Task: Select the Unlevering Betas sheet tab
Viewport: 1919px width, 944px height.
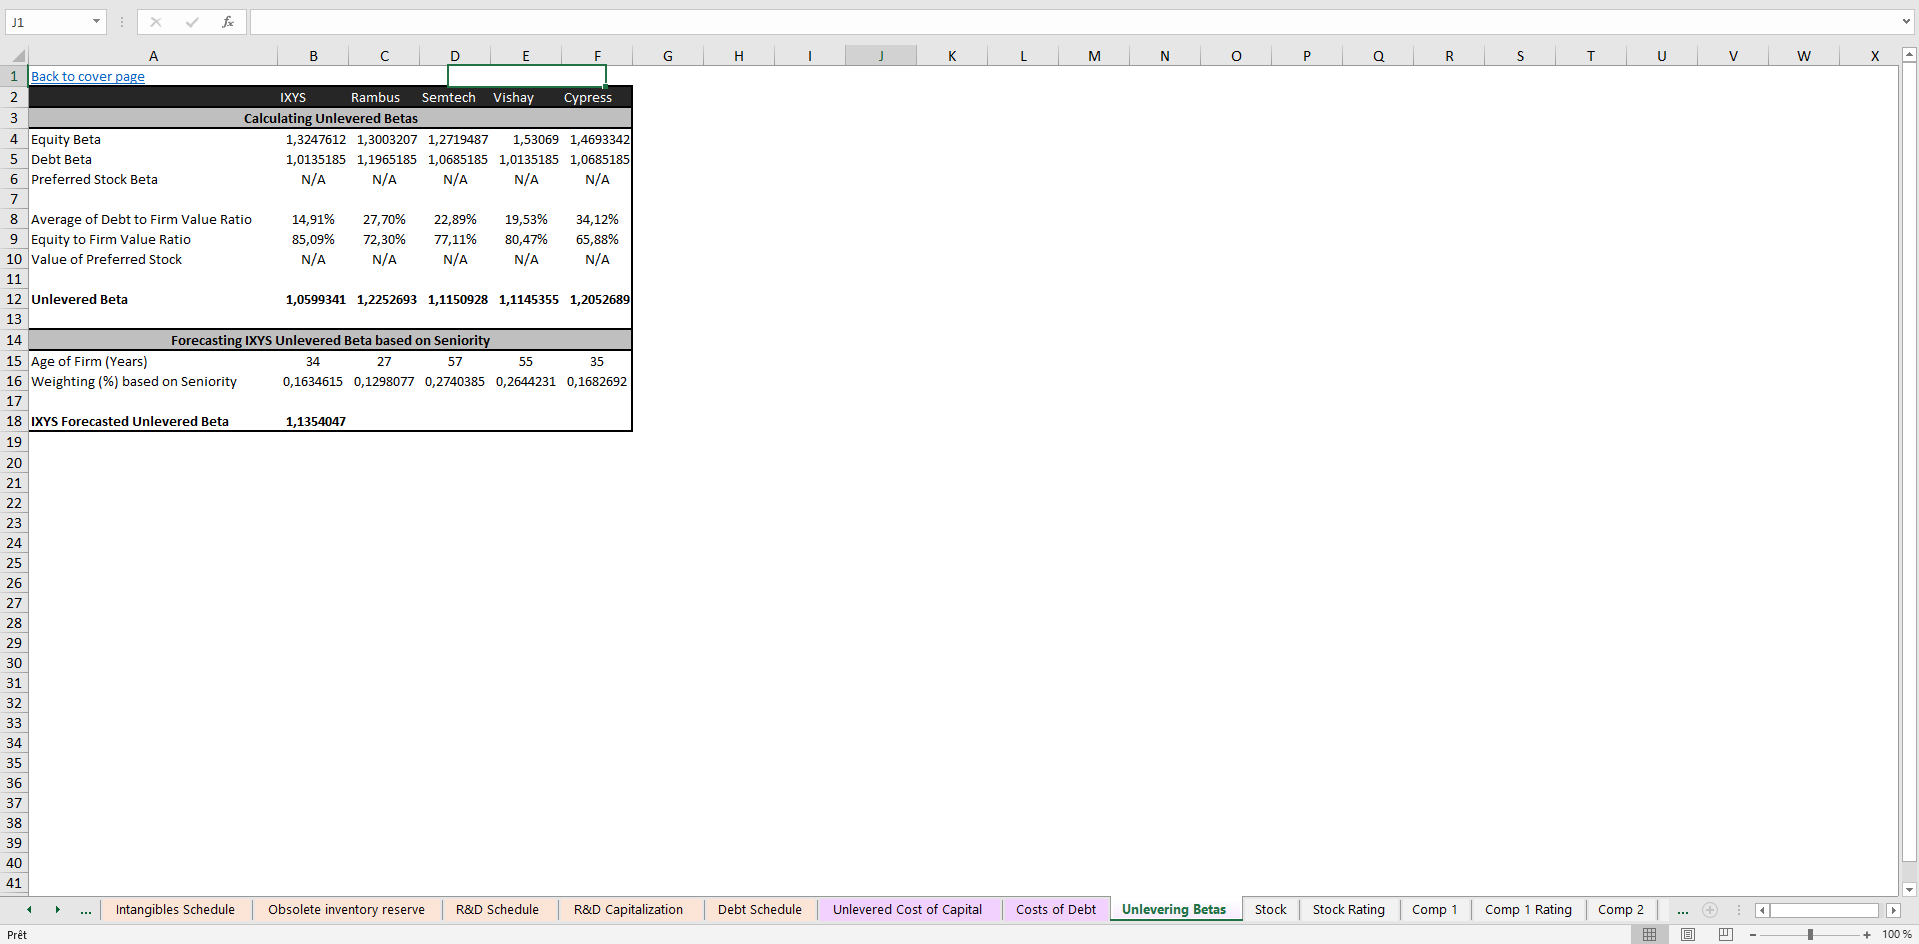Action: click(x=1174, y=910)
